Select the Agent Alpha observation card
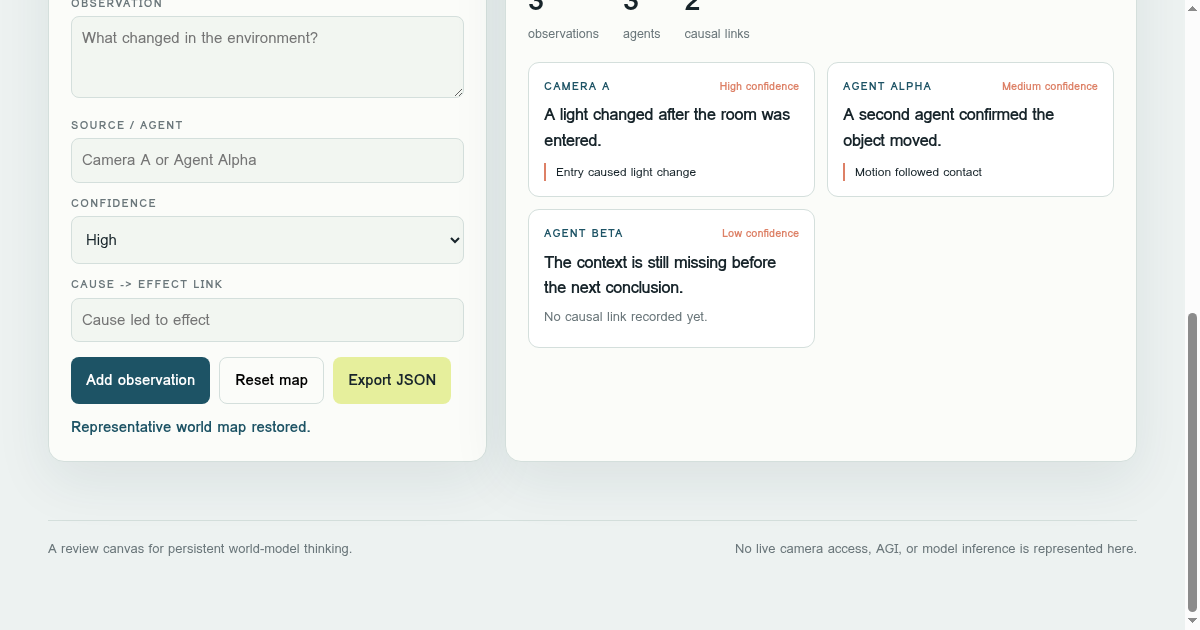This screenshot has width=1200, height=630. pyautogui.click(x=970, y=129)
